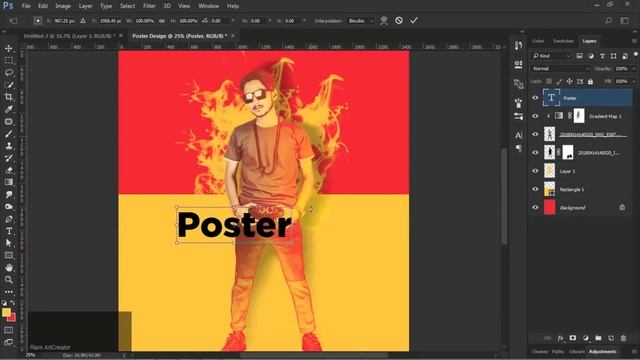Click the foreground yellow color swatch
The image size is (640, 360).
point(6,313)
